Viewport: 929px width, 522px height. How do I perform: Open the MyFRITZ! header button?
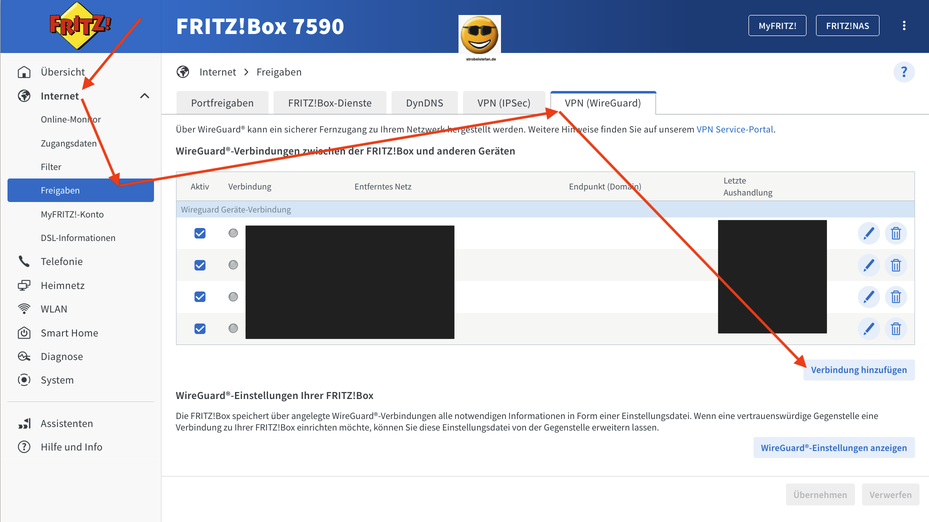(x=777, y=26)
